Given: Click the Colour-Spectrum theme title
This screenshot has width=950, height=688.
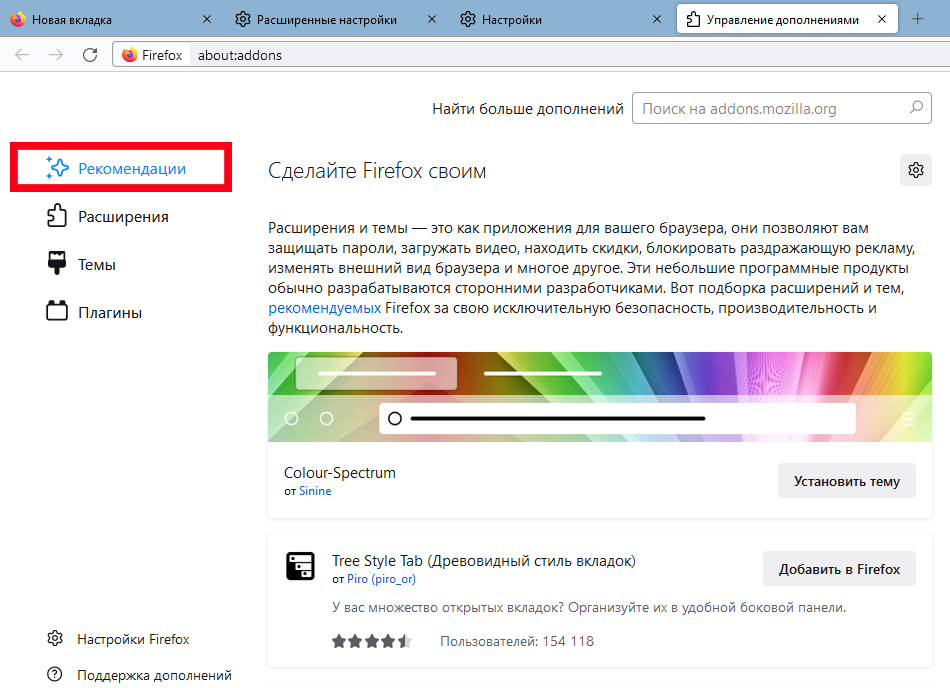Looking at the screenshot, I should 339,472.
